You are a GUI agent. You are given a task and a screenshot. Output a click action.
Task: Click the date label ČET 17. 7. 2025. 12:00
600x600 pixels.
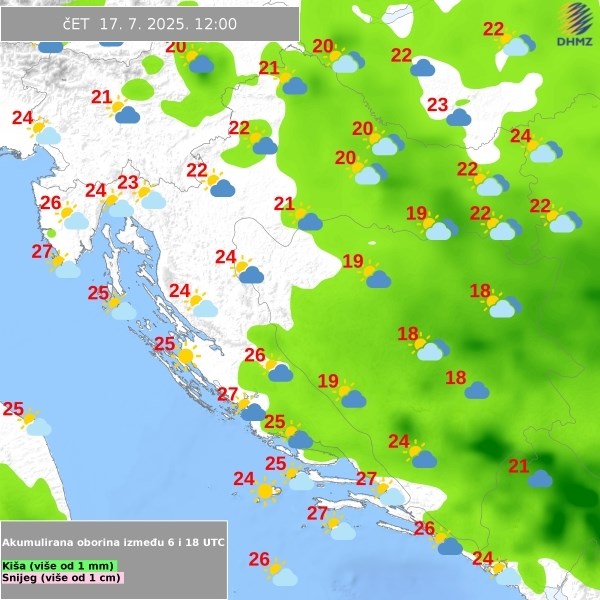tap(150, 23)
